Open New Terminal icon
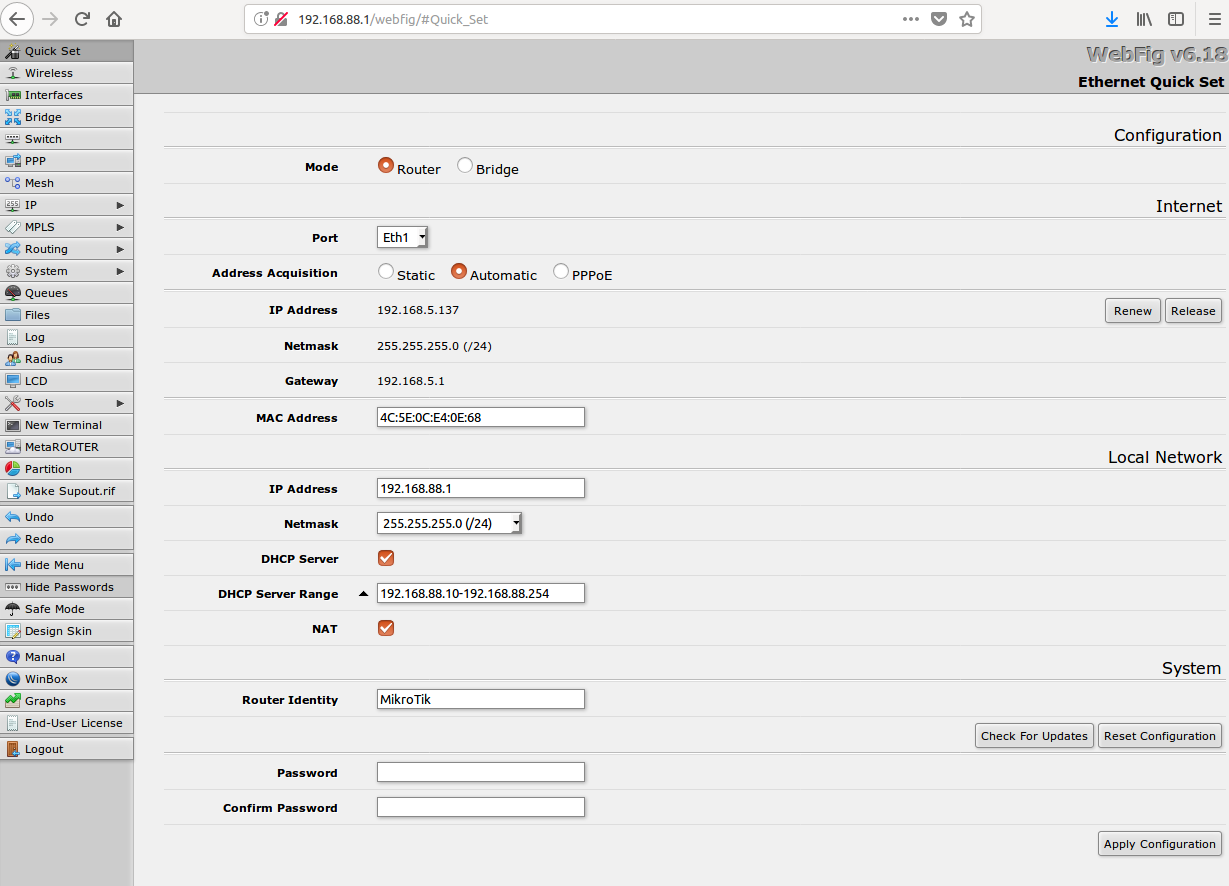Viewport: 1229px width, 886px height. [13, 425]
